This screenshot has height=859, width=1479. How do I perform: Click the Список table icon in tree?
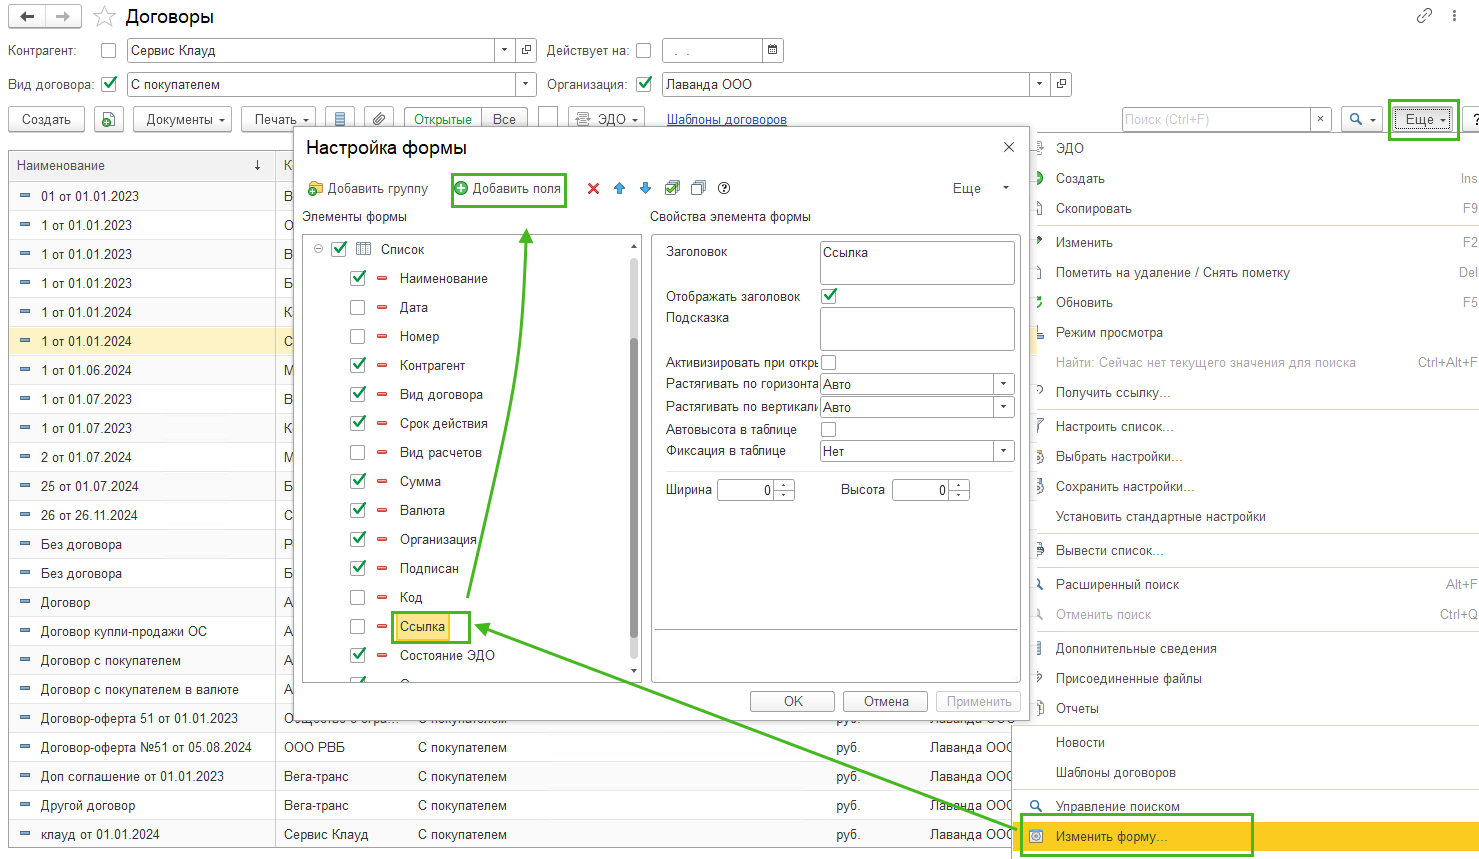pos(364,249)
